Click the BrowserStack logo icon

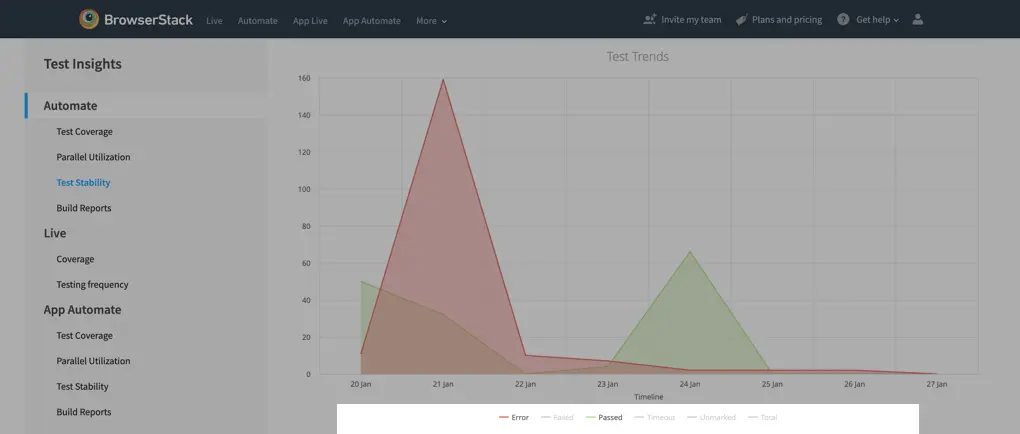pyautogui.click(x=90, y=19)
